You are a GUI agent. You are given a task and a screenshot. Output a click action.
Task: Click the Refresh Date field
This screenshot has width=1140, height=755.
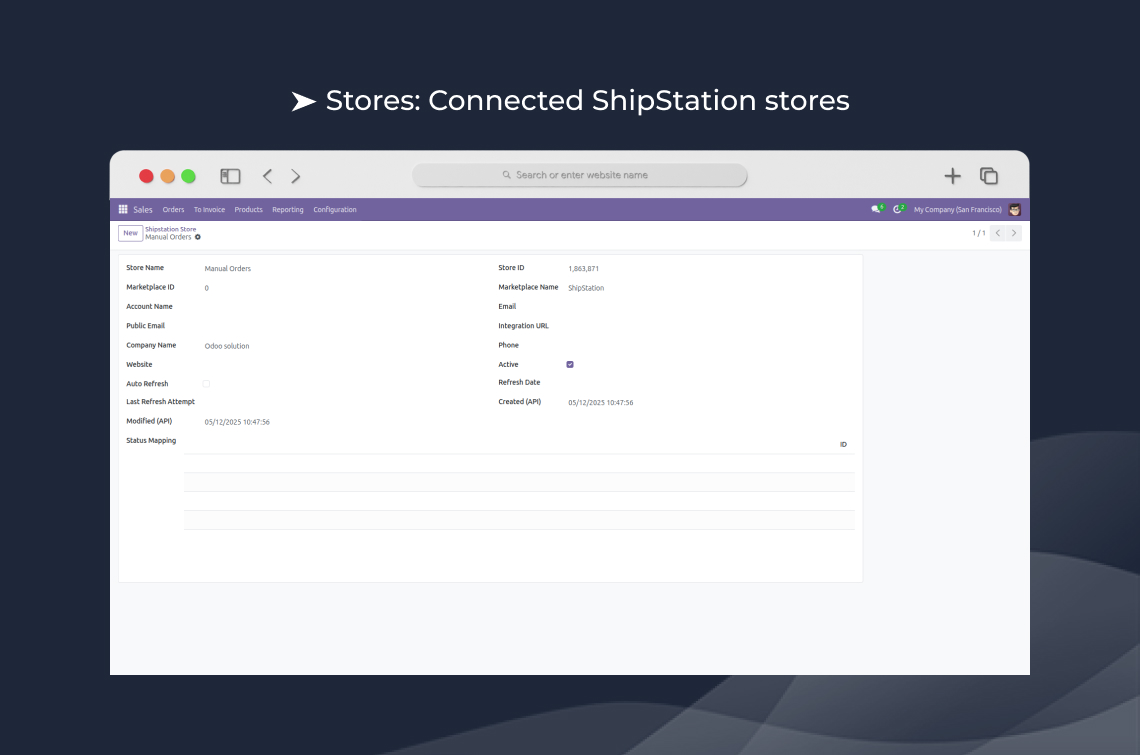pyautogui.click(x=710, y=383)
